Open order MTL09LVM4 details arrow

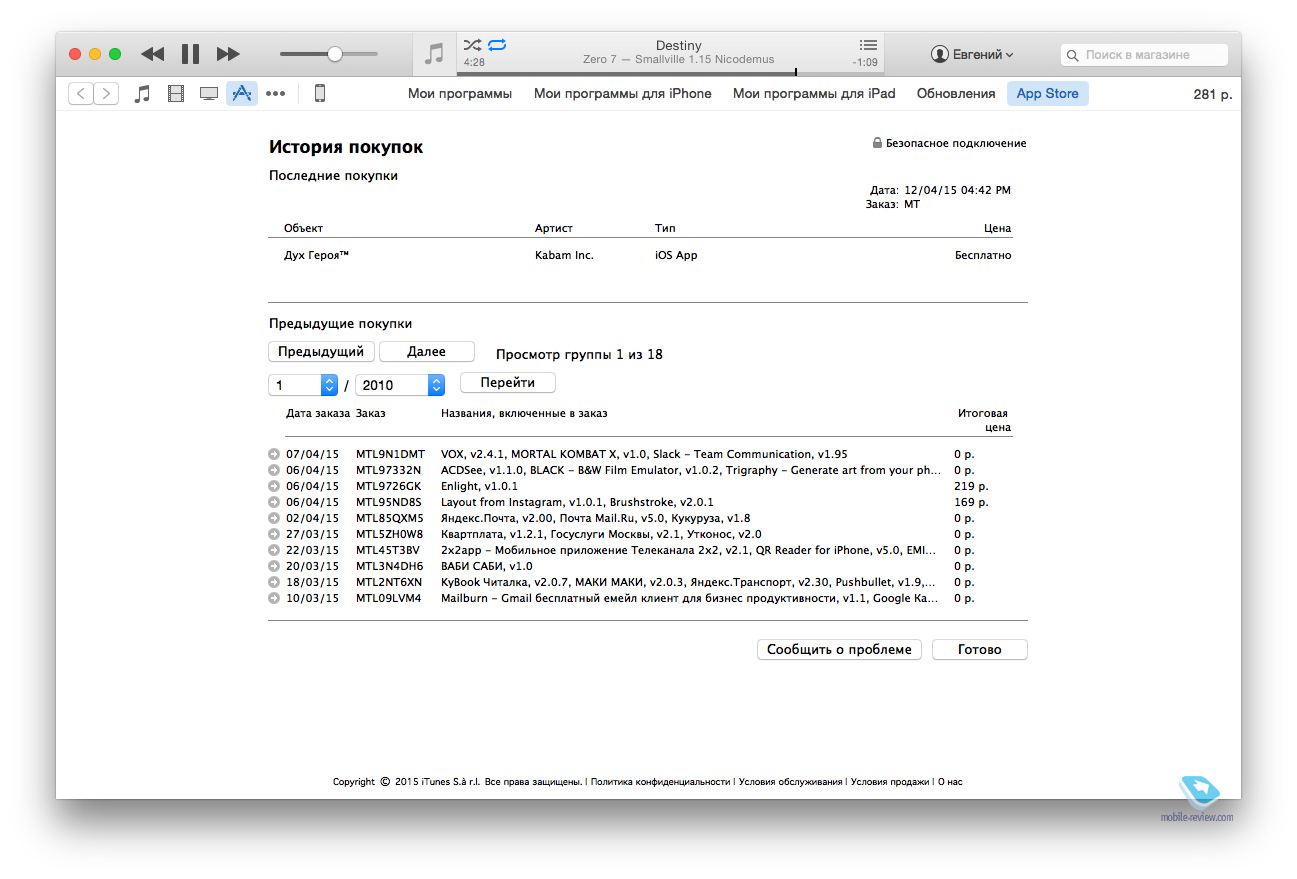[x=274, y=598]
